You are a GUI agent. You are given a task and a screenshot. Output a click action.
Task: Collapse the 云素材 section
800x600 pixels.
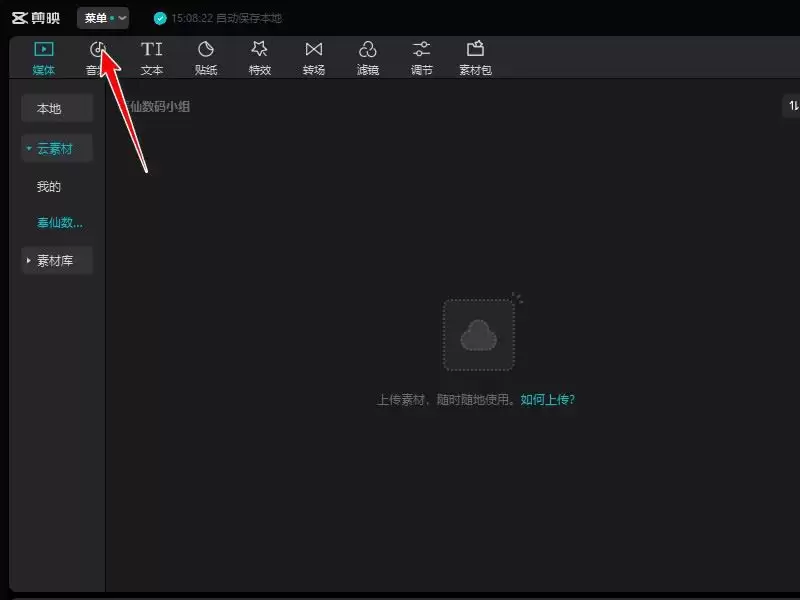57,149
